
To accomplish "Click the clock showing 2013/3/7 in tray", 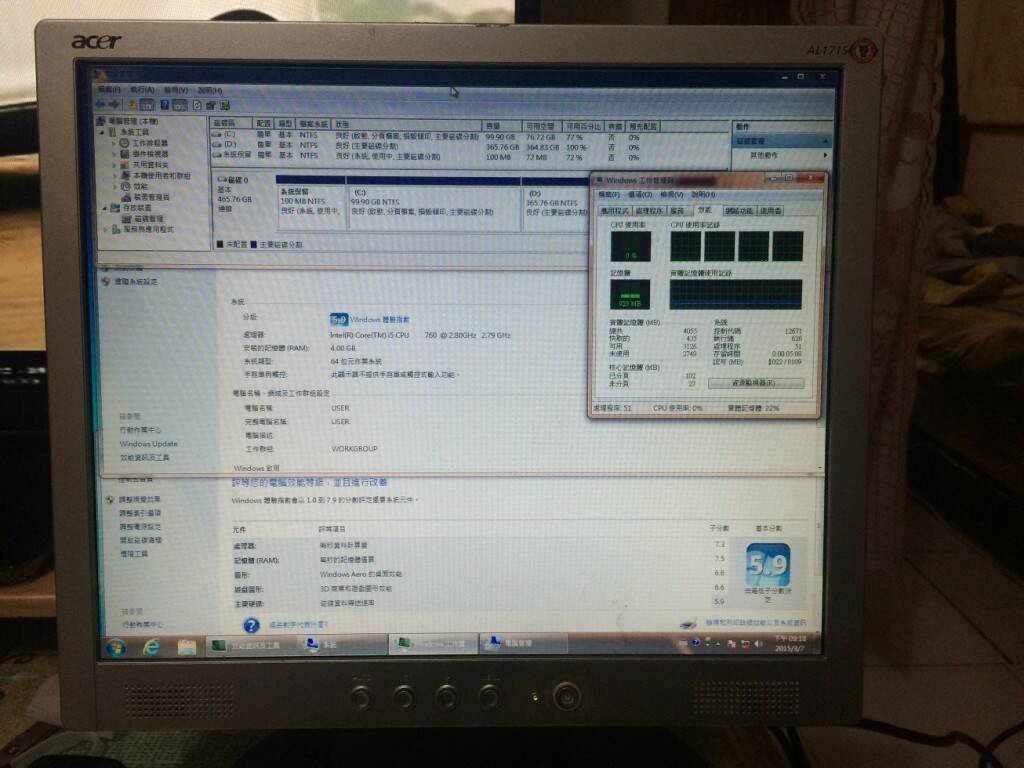I will tap(790, 643).
